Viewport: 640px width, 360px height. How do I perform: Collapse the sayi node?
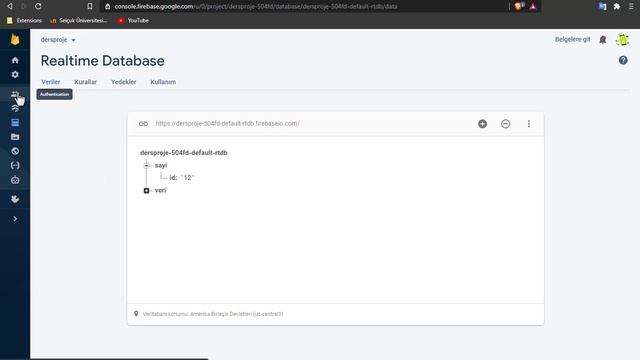146,165
